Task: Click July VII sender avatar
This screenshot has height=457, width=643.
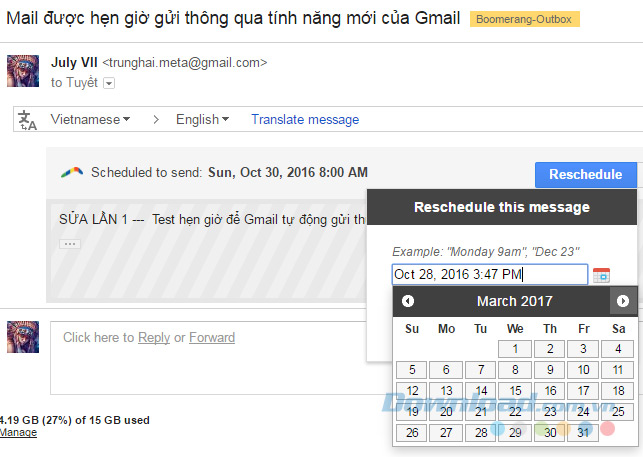Action: [23, 71]
